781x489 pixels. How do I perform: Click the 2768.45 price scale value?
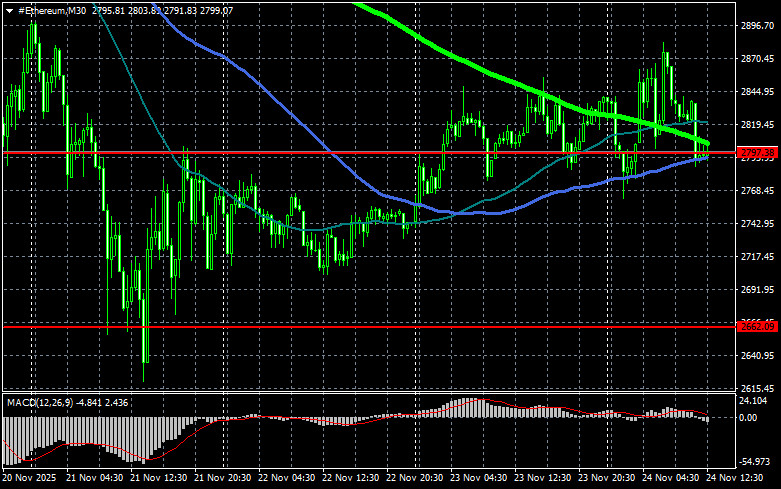click(x=758, y=191)
